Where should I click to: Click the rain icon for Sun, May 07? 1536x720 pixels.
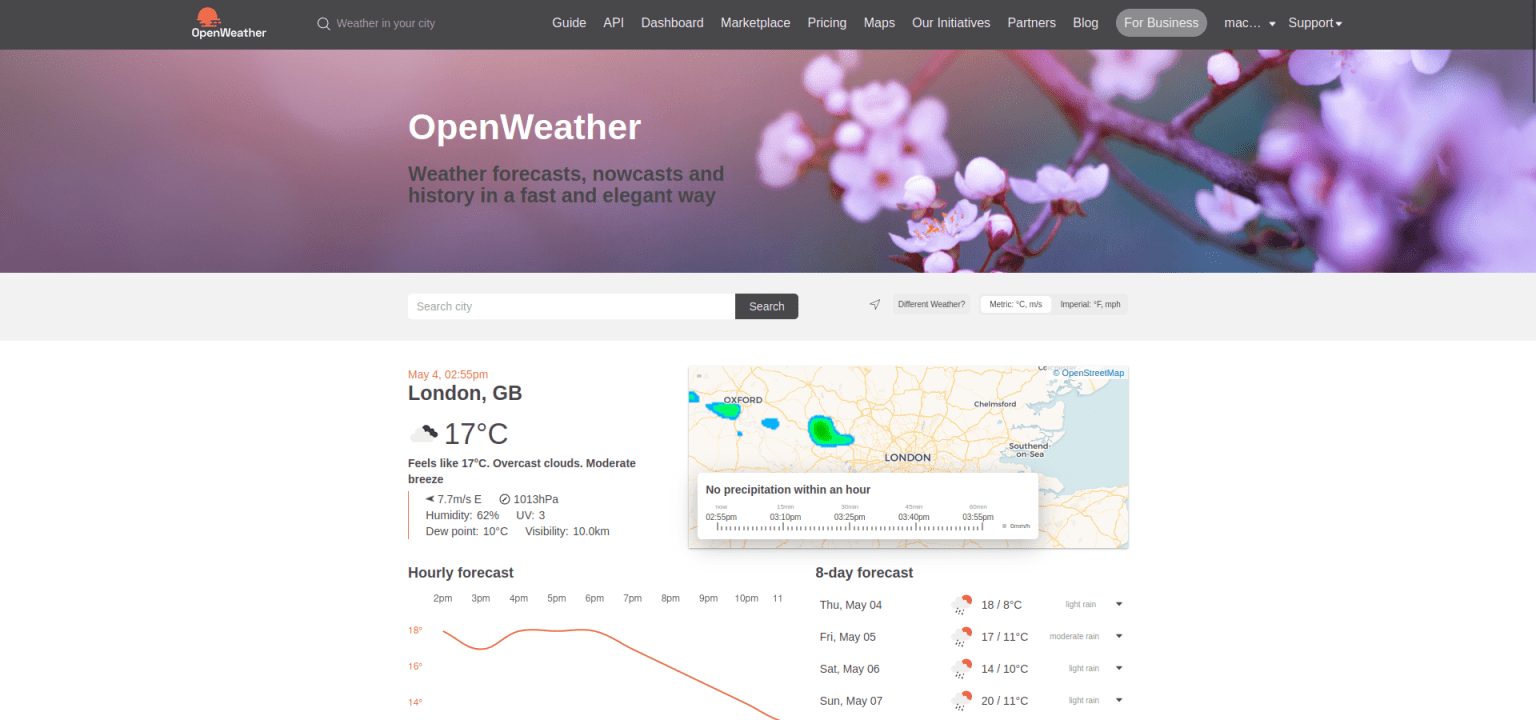click(x=961, y=700)
